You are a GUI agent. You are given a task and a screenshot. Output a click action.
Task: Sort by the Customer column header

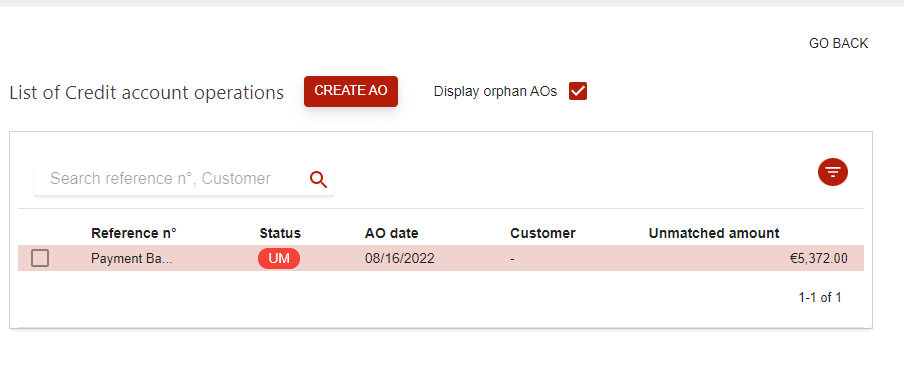543,233
